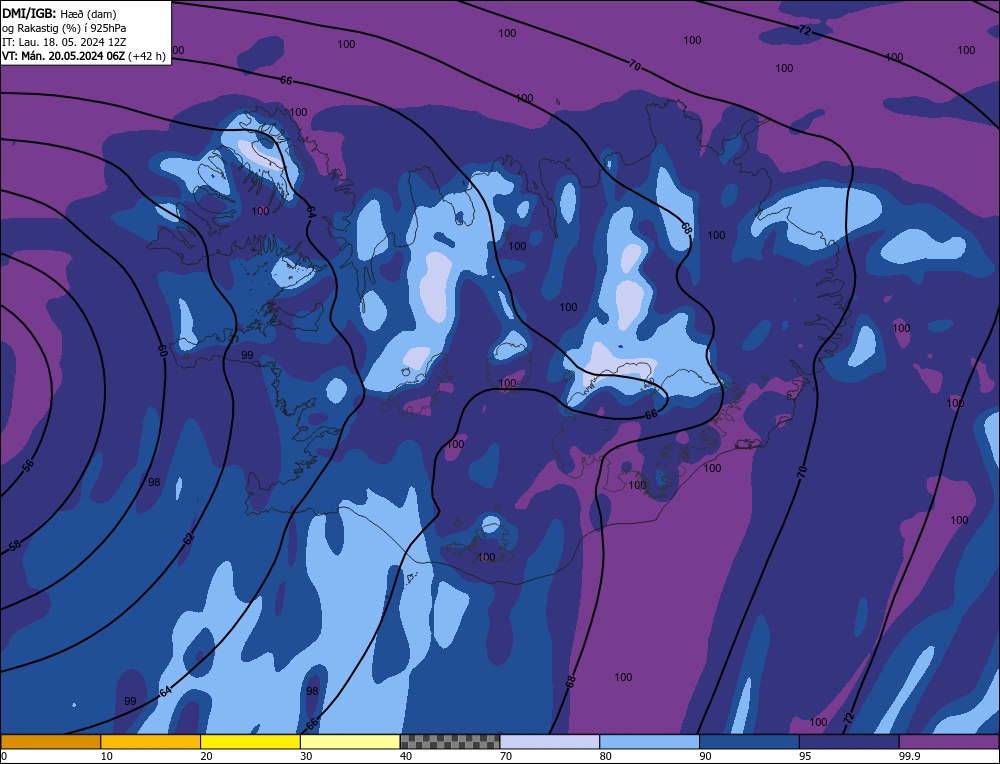Click the medium blue 90–95 legend swatch
Viewport: 1000px width, 764px height.
[749, 742]
